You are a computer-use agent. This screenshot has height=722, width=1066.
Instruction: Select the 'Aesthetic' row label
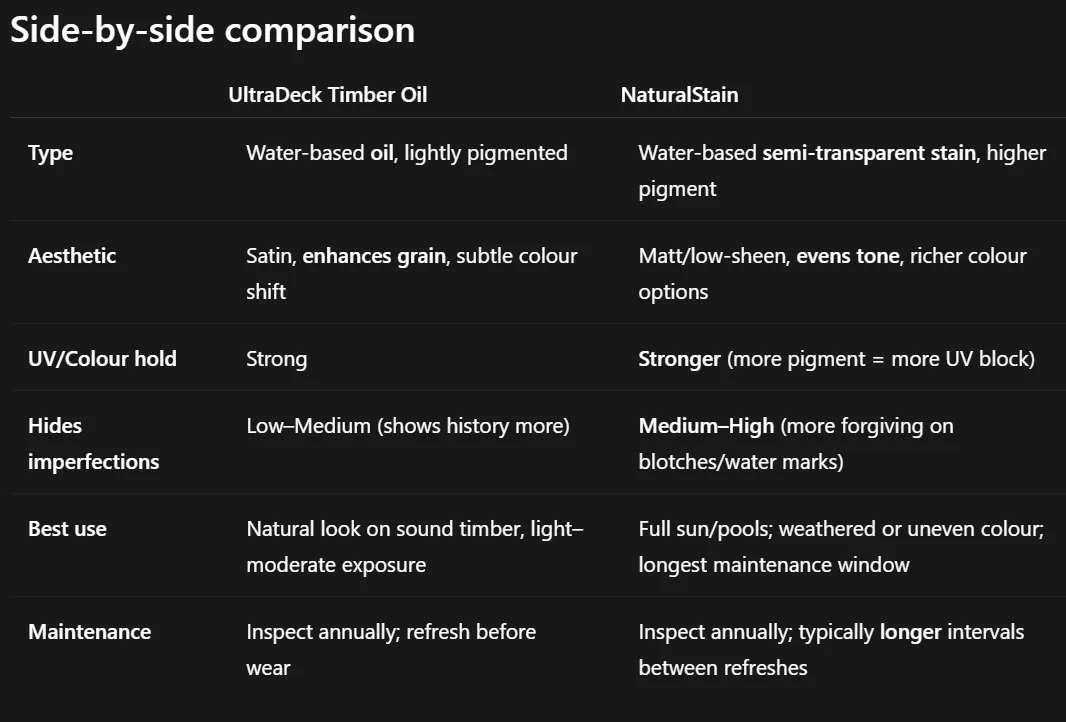(72, 256)
